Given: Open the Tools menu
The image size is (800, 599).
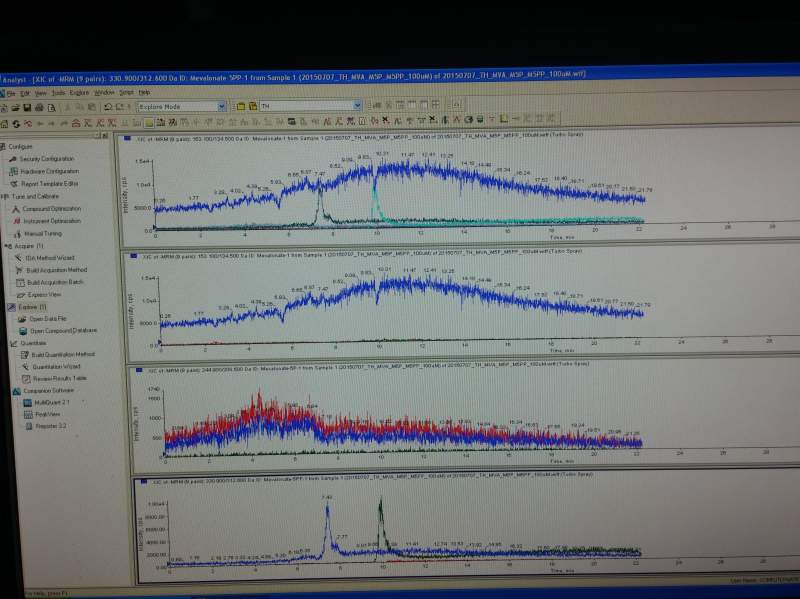Looking at the screenshot, I should (58, 93).
